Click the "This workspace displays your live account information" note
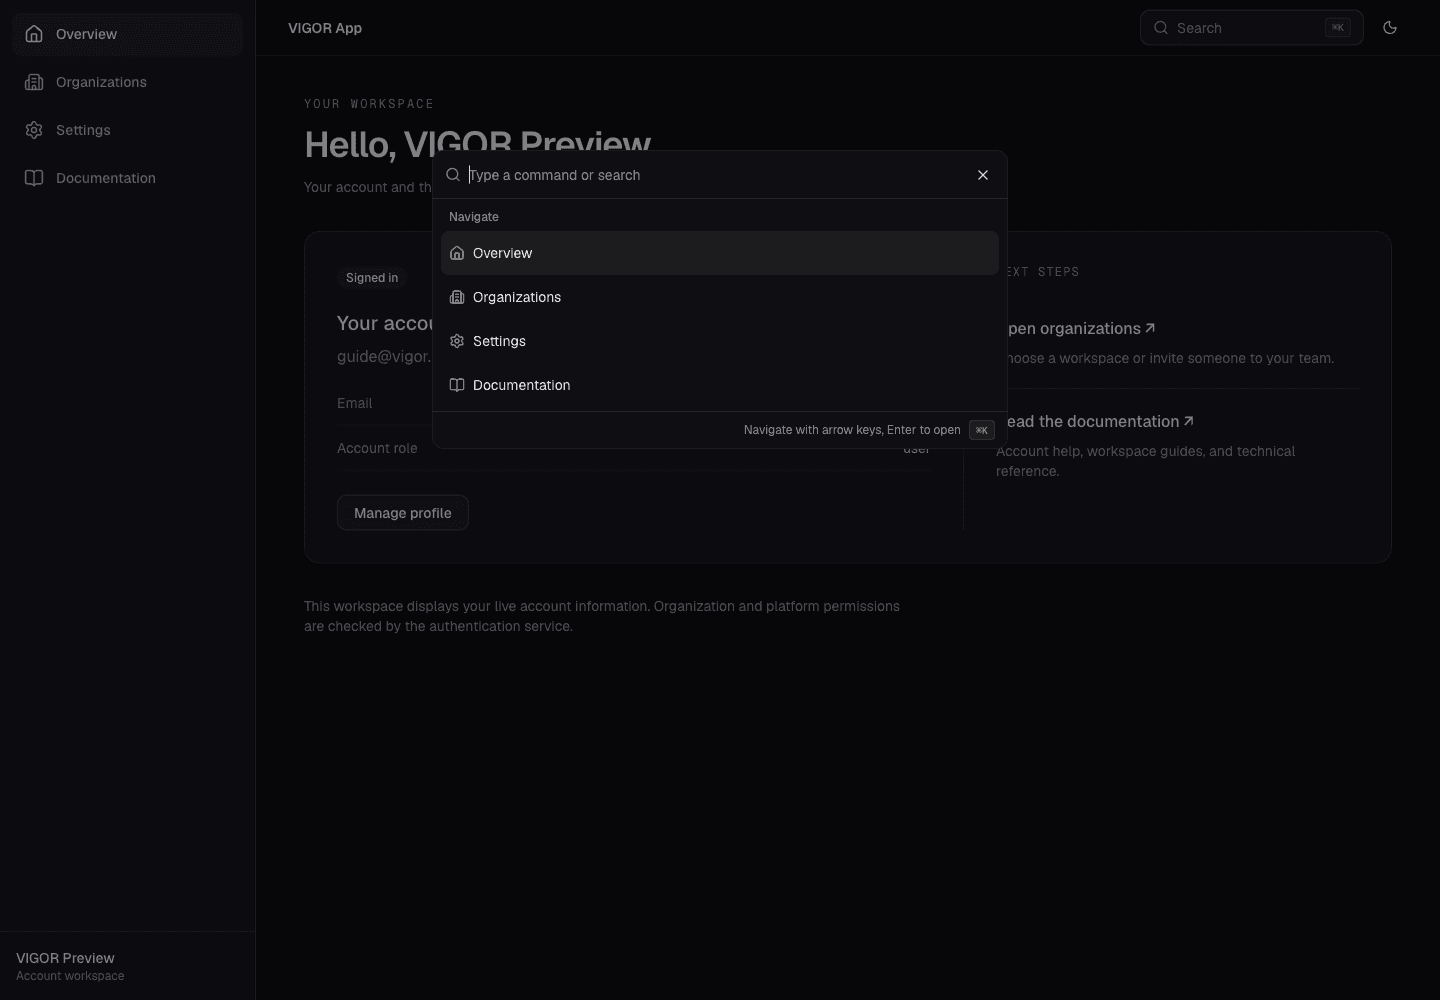Screen dimensions: 1440x1000 point(602,616)
